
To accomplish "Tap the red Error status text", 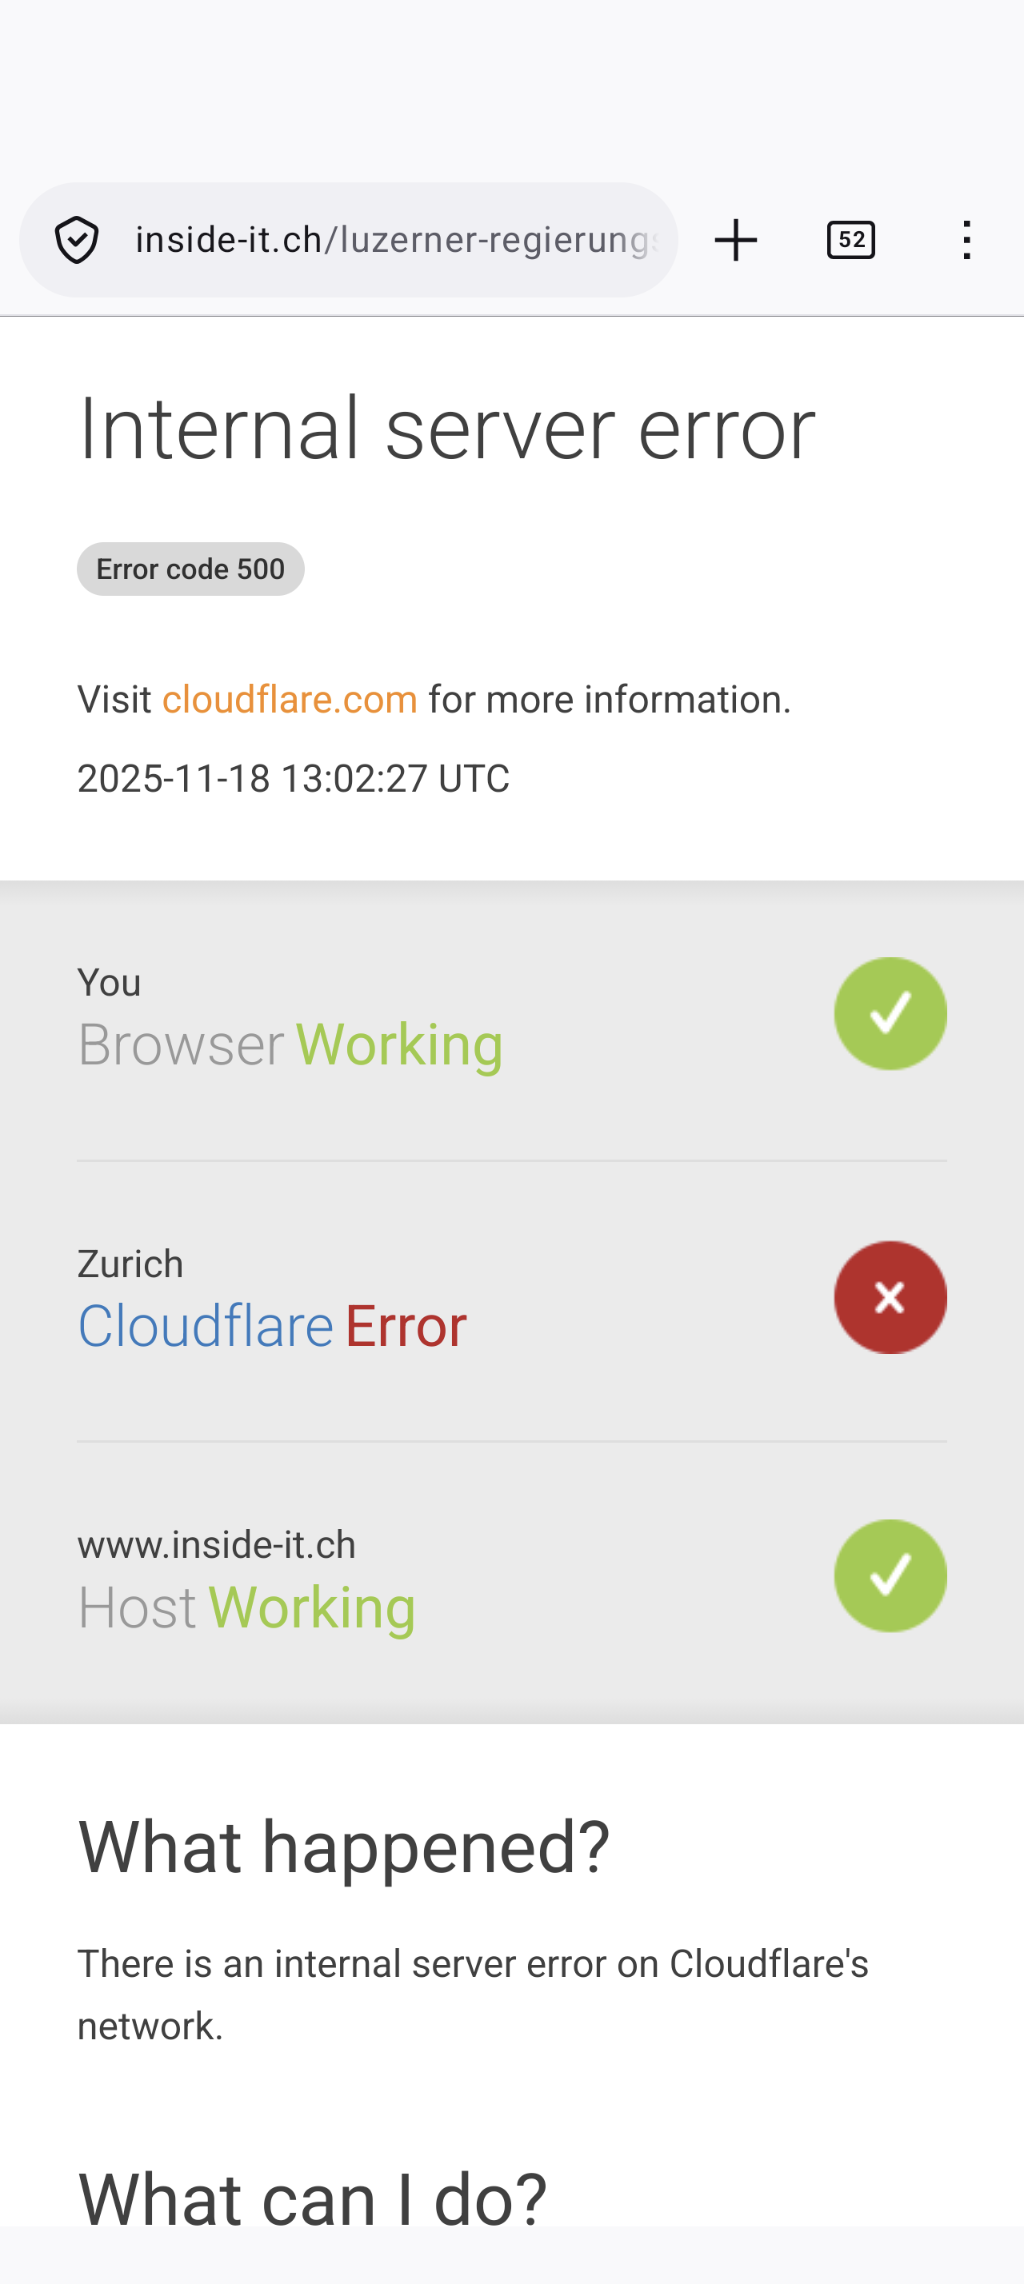I will (x=406, y=1327).
